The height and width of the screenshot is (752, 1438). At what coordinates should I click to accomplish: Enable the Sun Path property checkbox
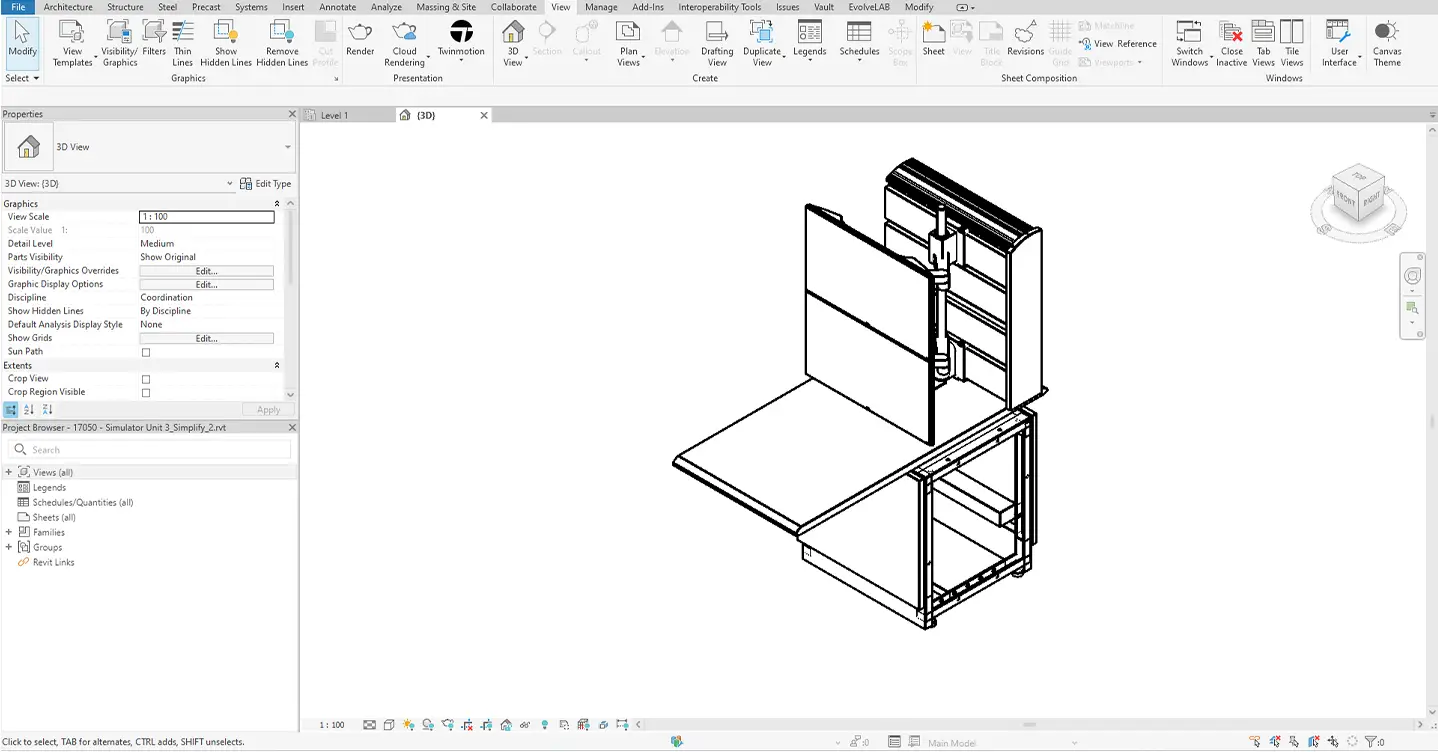click(144, 351)
